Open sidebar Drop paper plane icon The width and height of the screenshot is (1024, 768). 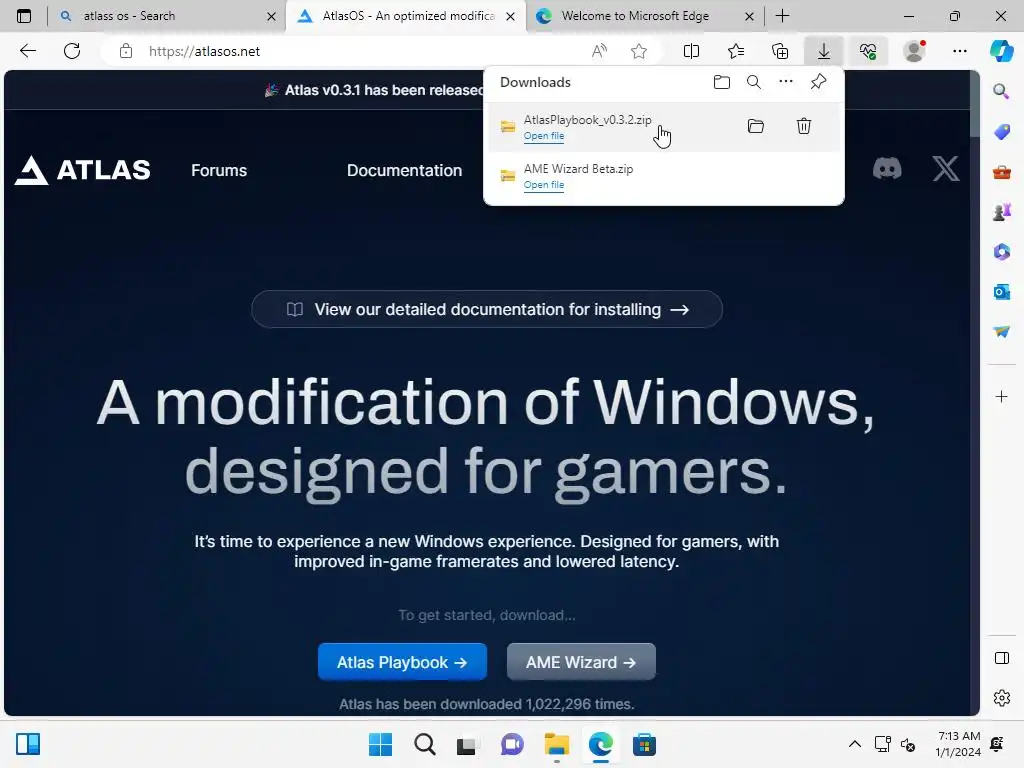[1002, 332]
